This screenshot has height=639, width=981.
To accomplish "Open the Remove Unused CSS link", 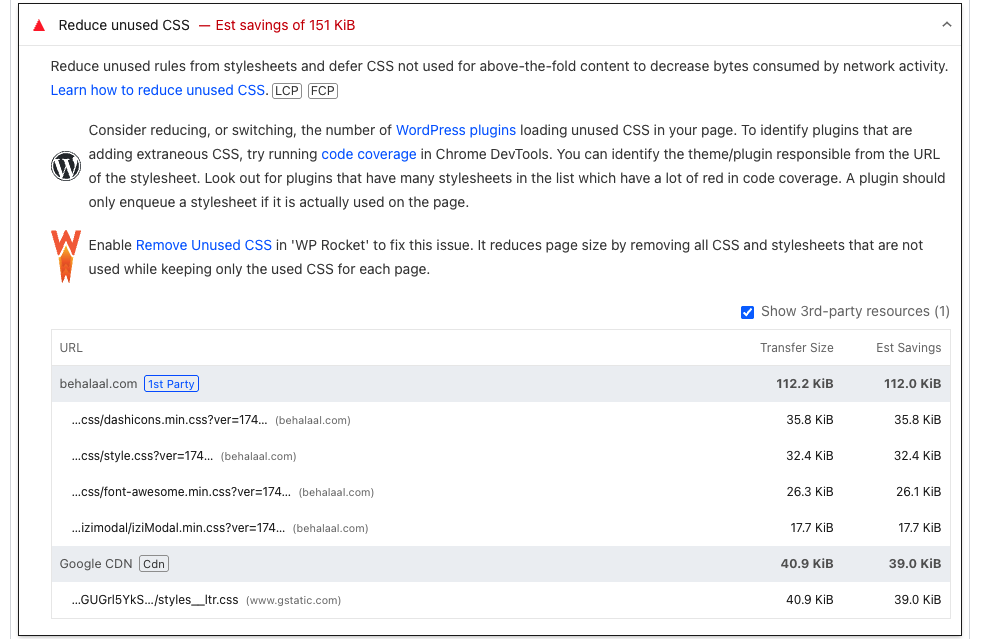I will pos(204,245).
